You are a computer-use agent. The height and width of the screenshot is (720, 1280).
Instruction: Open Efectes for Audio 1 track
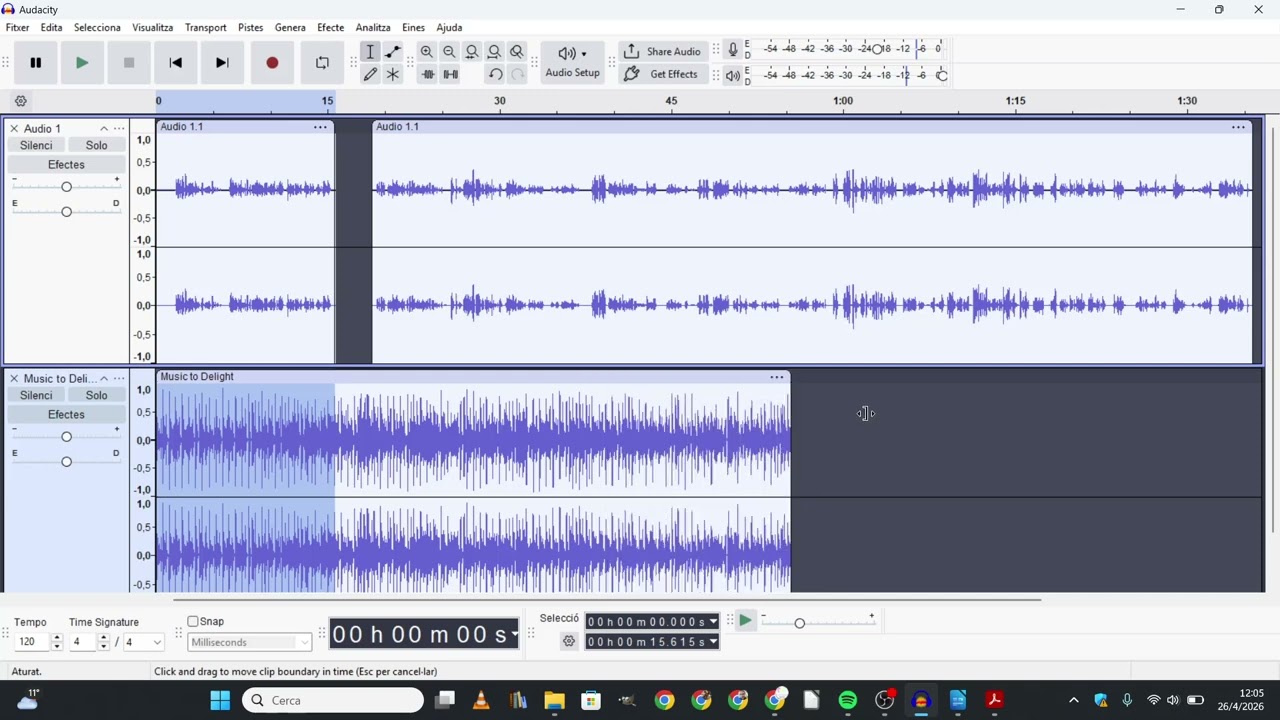pos(66,164)
